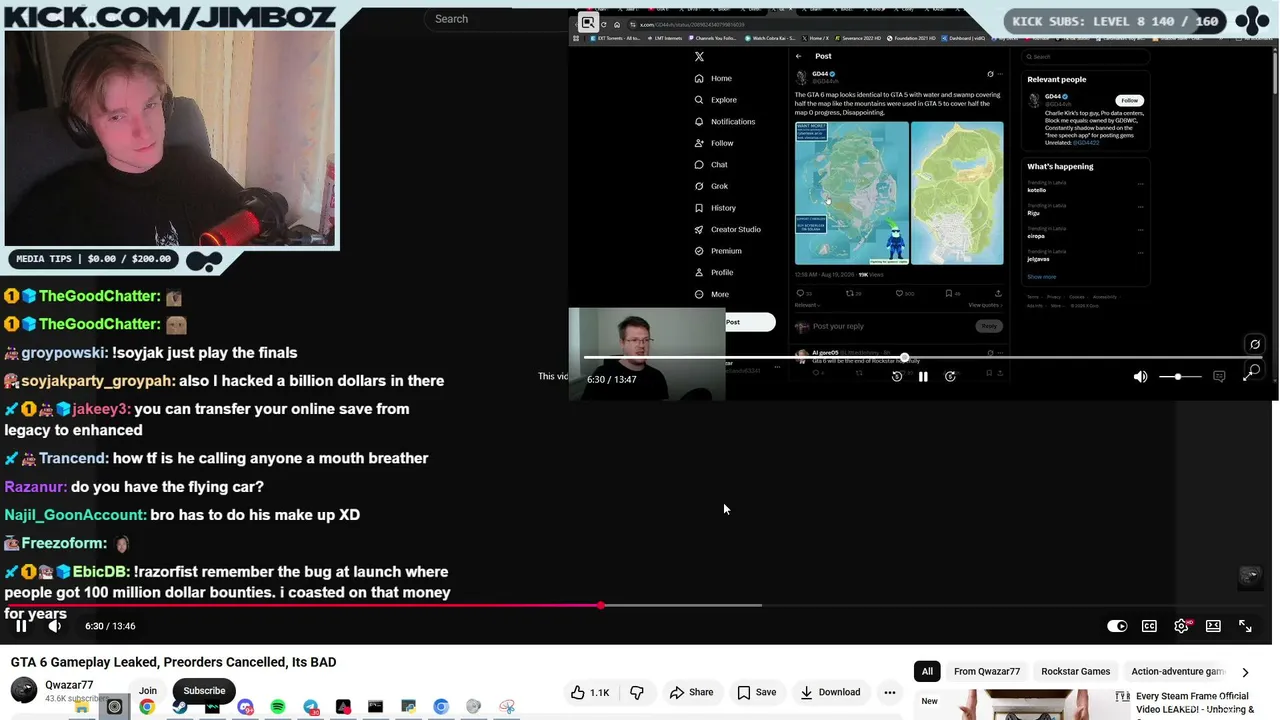Open File Explorer from the taskbar
Image resolution: width=1280 pixels, height=720 pixels.
click(82, 707)
